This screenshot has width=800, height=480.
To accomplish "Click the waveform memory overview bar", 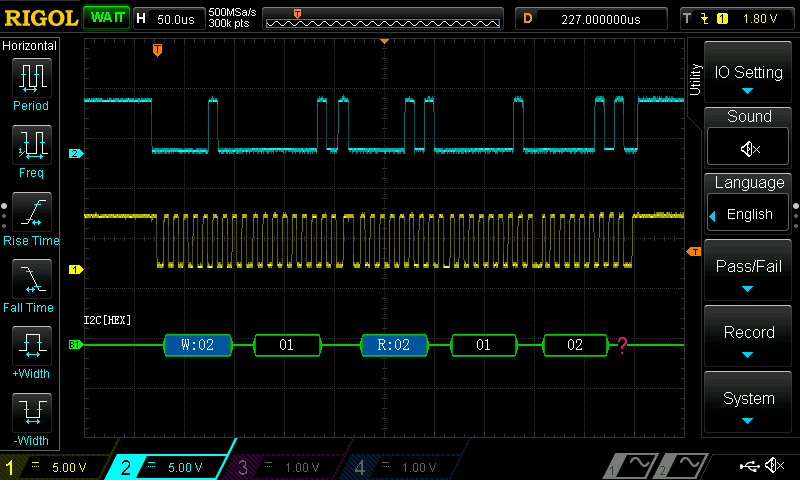I will pos(383,19).
